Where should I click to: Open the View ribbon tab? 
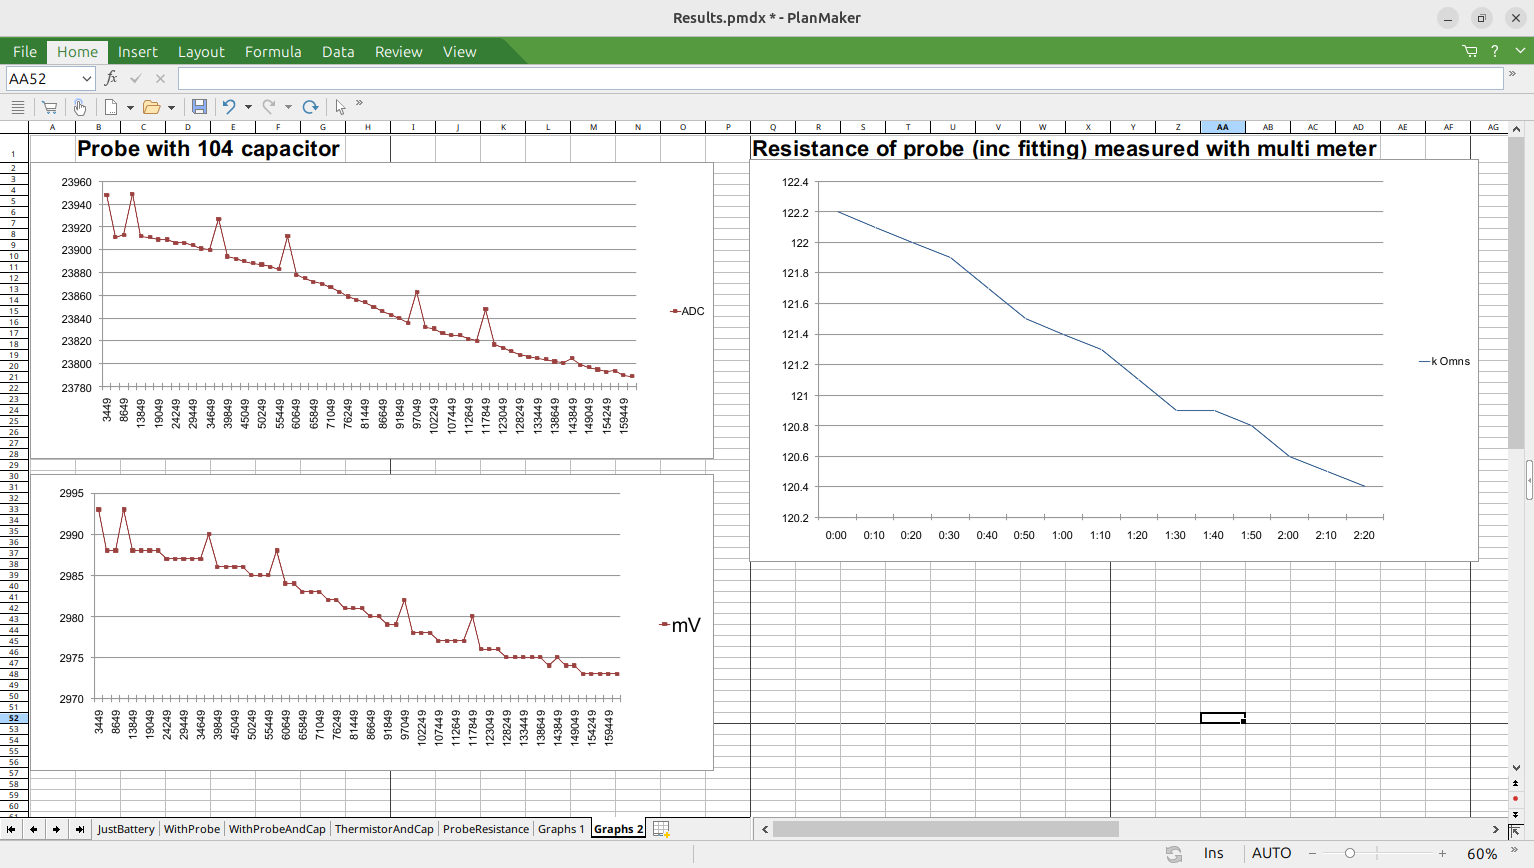tap(459, 52)
